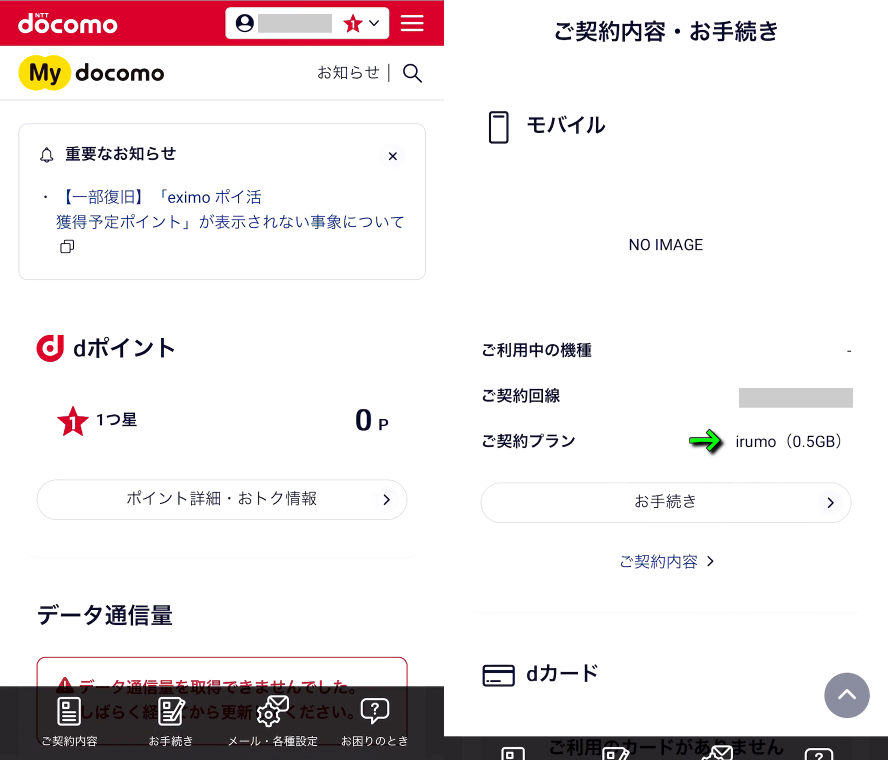Click the external window icon under the notice
Screen dimensions: 888x760
pyautogui.click(x=67, y=246)
